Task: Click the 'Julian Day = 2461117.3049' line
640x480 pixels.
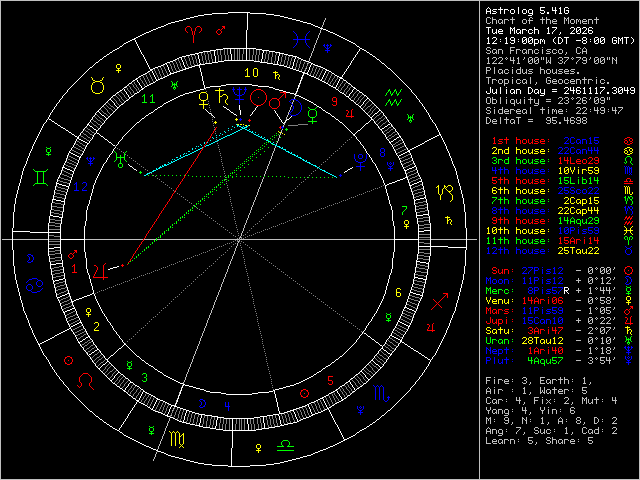Action: (560, 91)
